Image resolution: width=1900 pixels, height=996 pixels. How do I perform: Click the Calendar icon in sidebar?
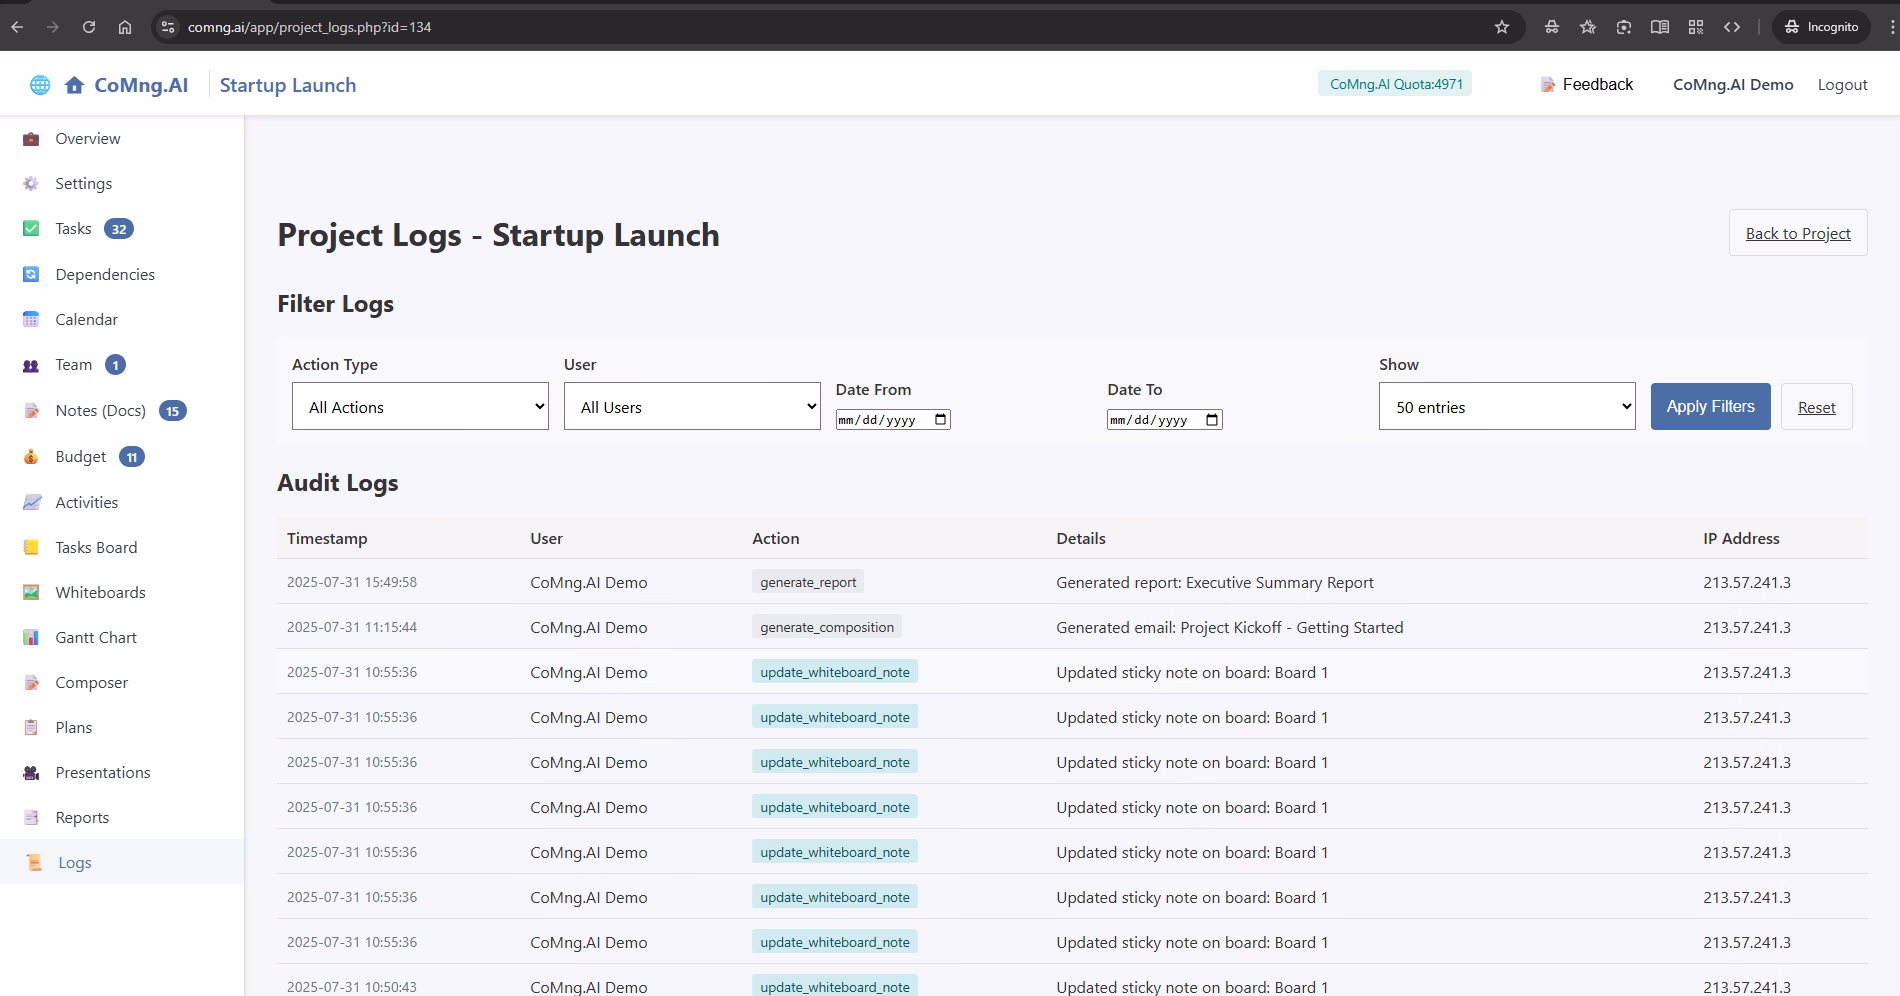(x=31, y=320)
